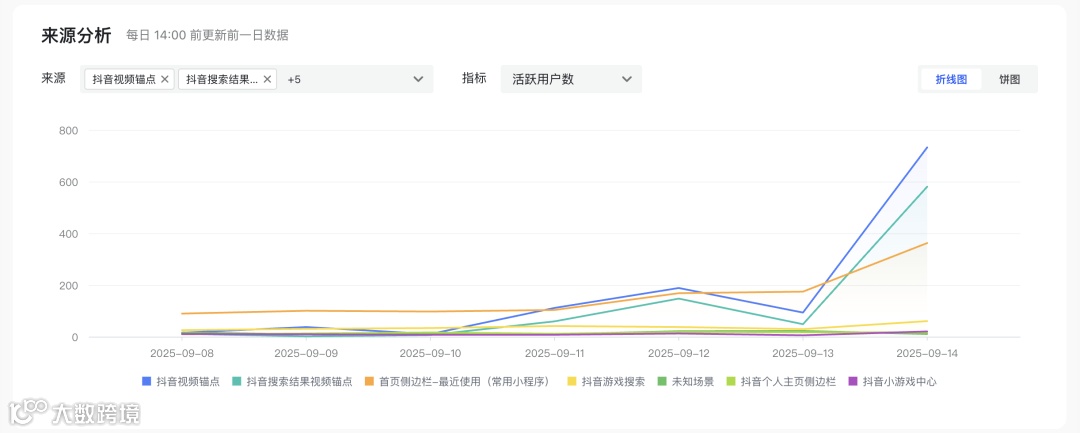The width and height of the screenshot is (1080, 433).
Task: Click the 2025-09-12 axis date label
Action: coord(678,352)
